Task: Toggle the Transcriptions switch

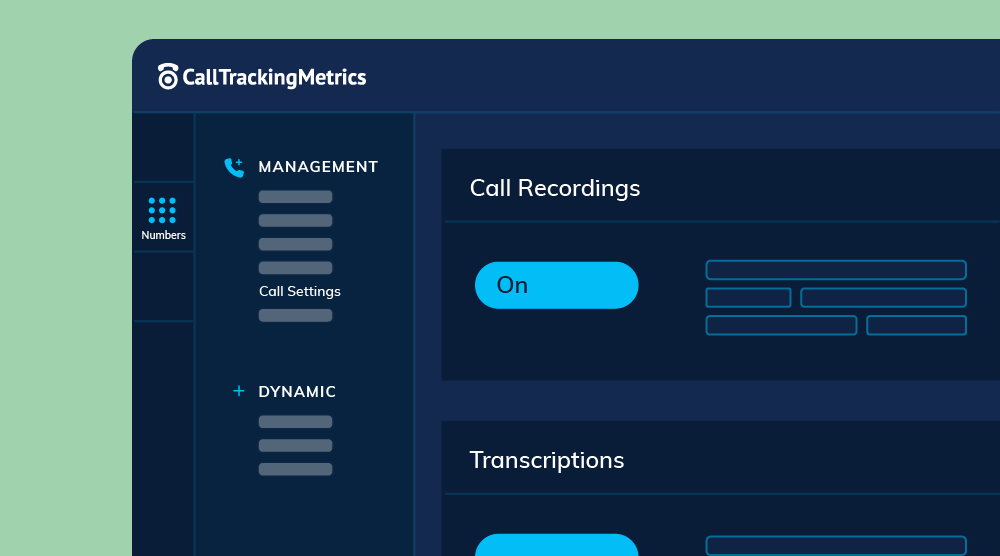Action: coord(556,545)
